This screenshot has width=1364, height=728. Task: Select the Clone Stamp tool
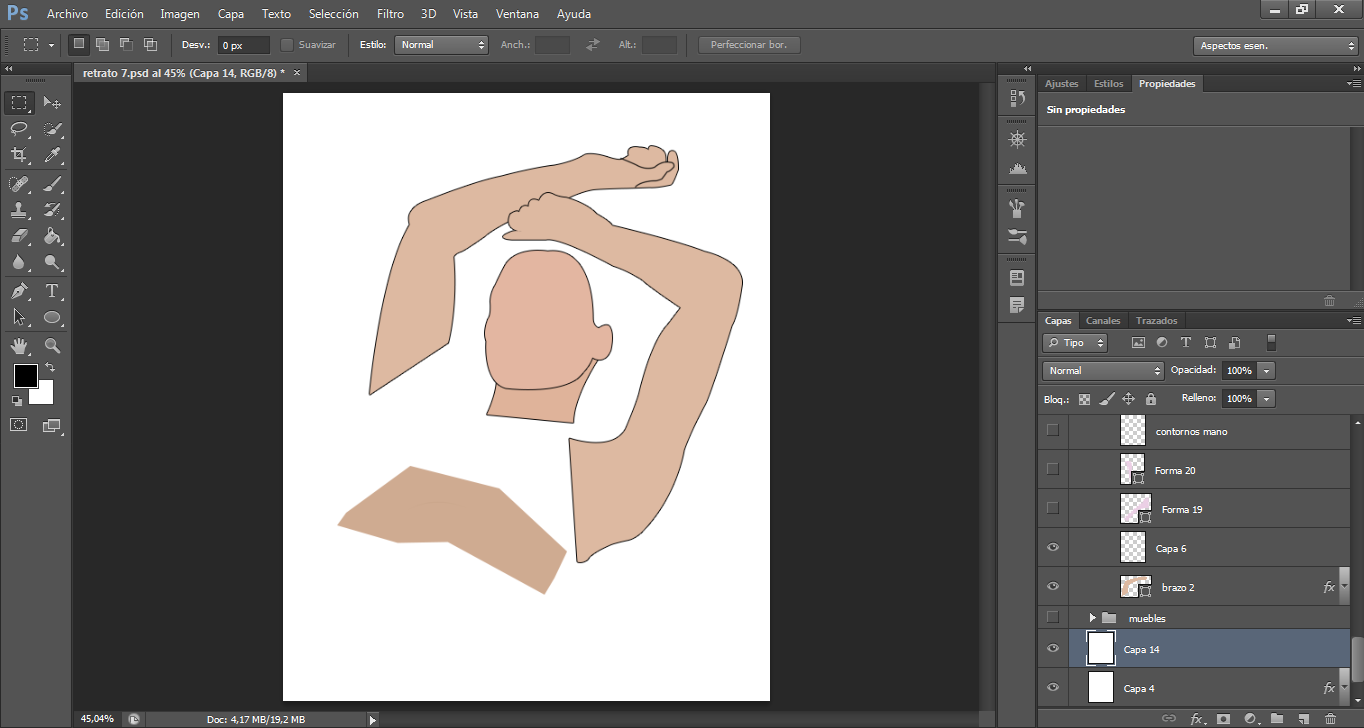[x=19, y=210]
